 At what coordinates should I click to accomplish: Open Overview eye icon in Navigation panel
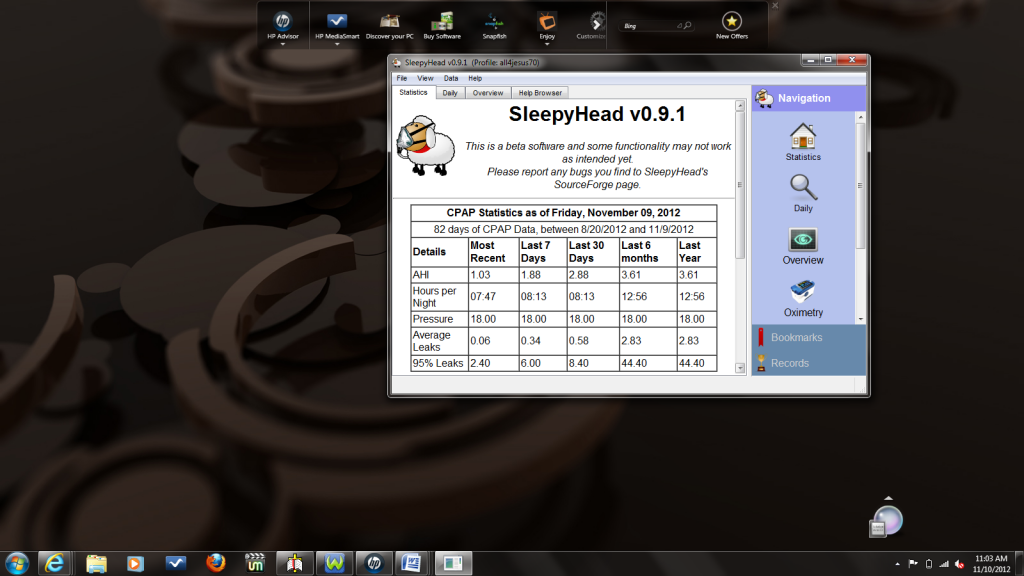803,240
